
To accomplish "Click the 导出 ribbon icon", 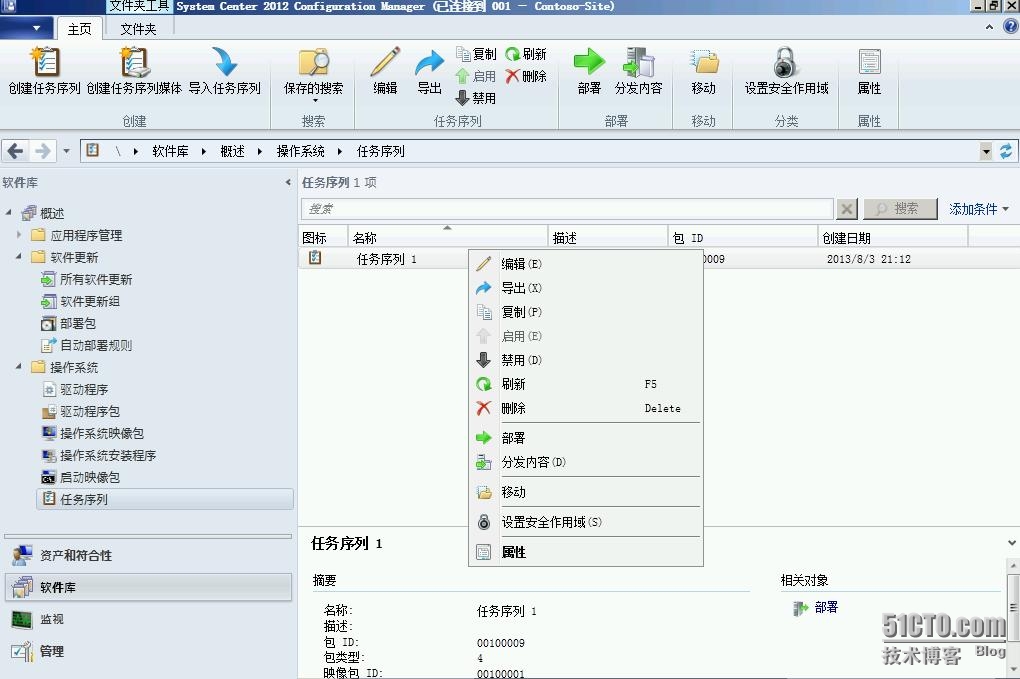I will tap(429, 62).
